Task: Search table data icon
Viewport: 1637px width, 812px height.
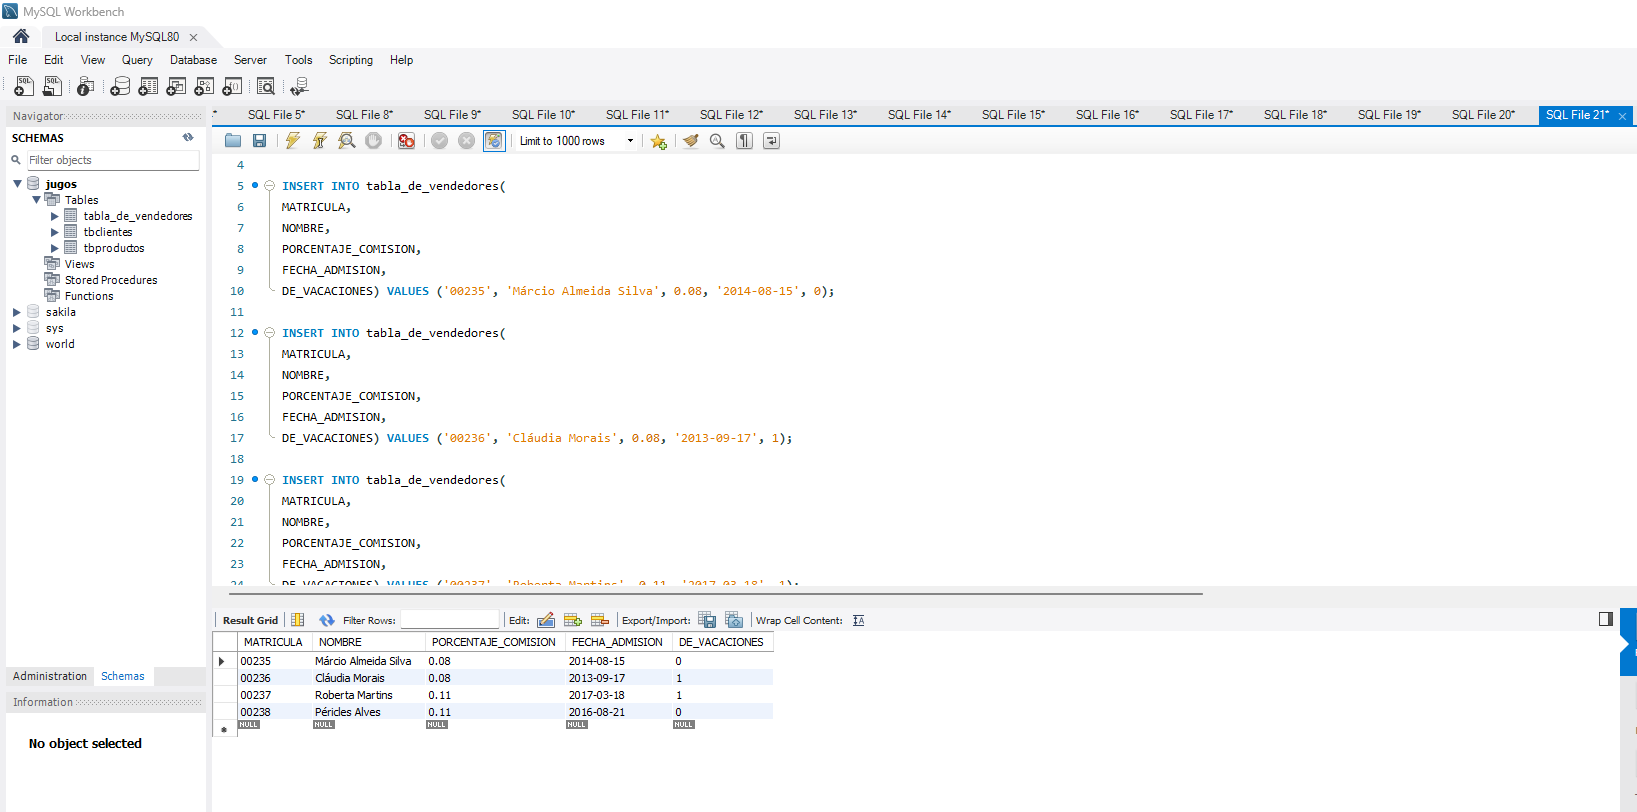Action: pyautogui.click(x=266, y=87)
